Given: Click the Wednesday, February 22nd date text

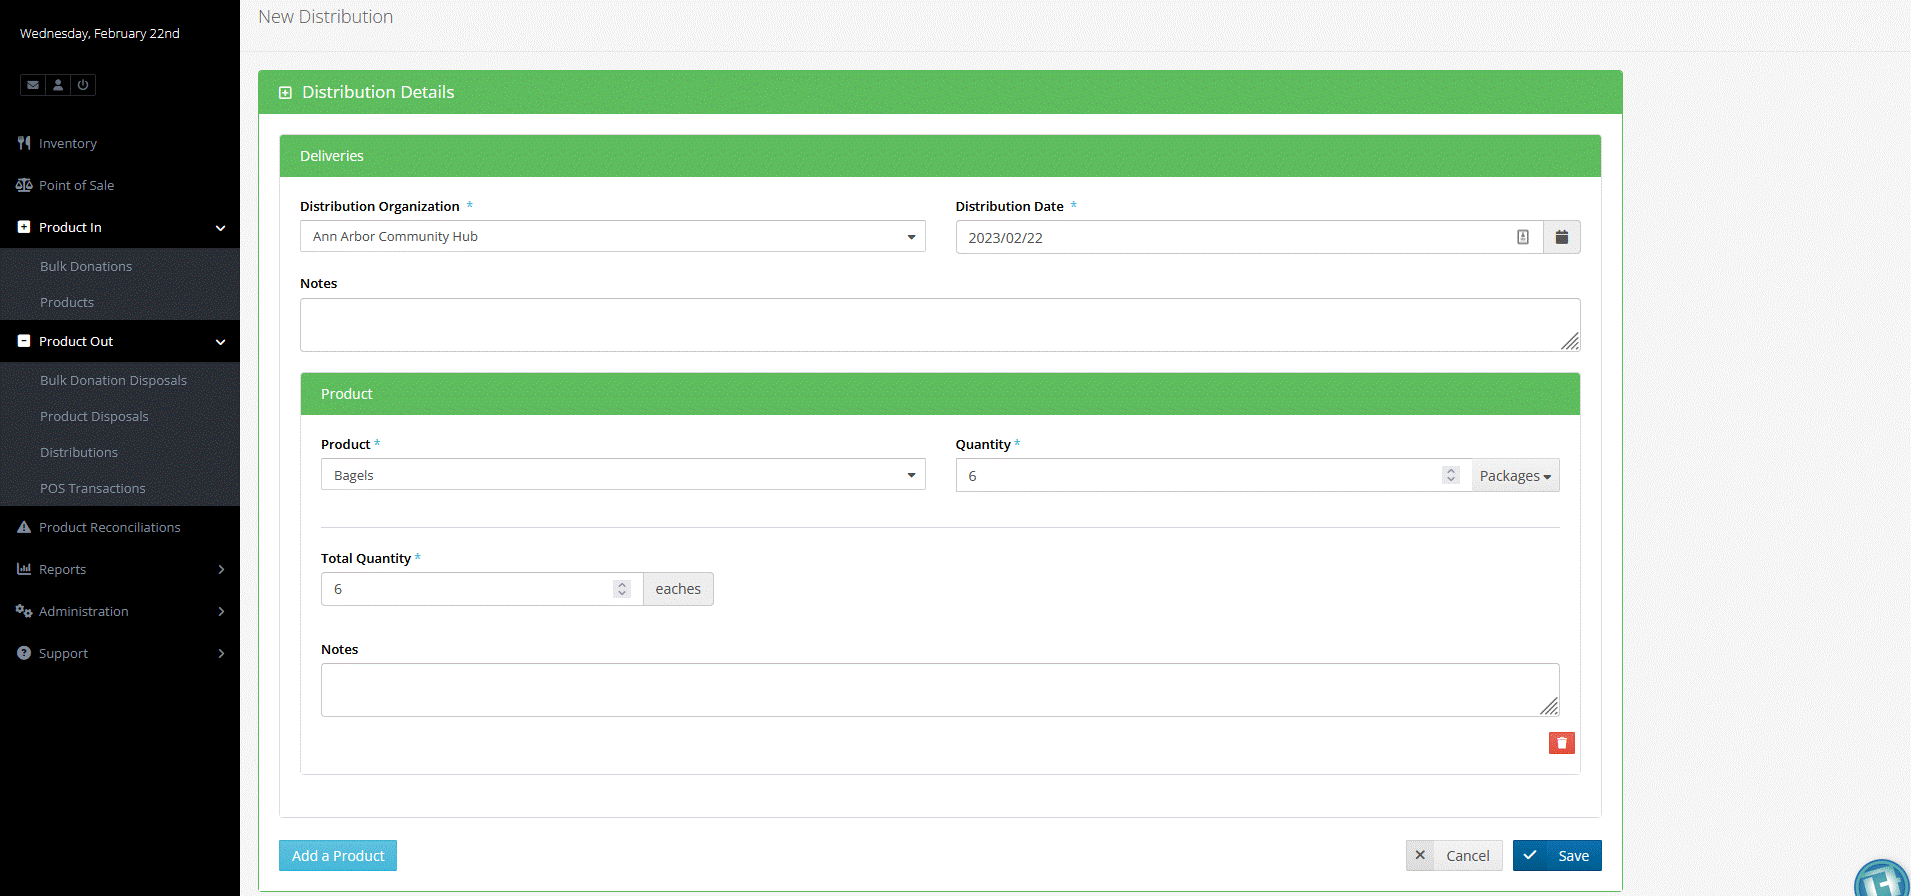Looking at the screenshot, I should click(100, 33).
